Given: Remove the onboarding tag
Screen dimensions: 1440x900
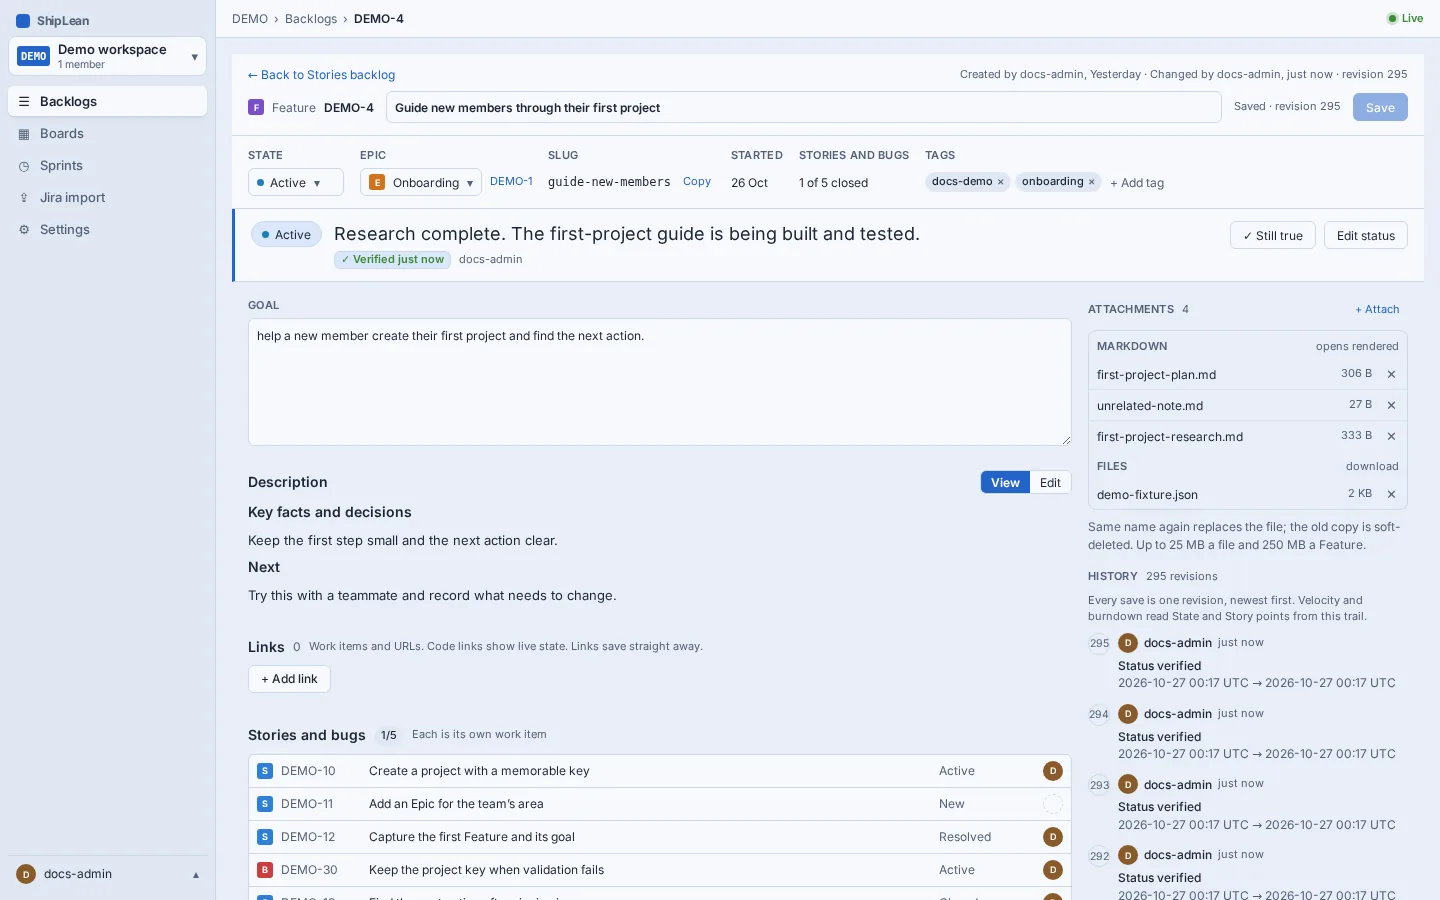Looking at the screenshot, I should coord(1091,182).
